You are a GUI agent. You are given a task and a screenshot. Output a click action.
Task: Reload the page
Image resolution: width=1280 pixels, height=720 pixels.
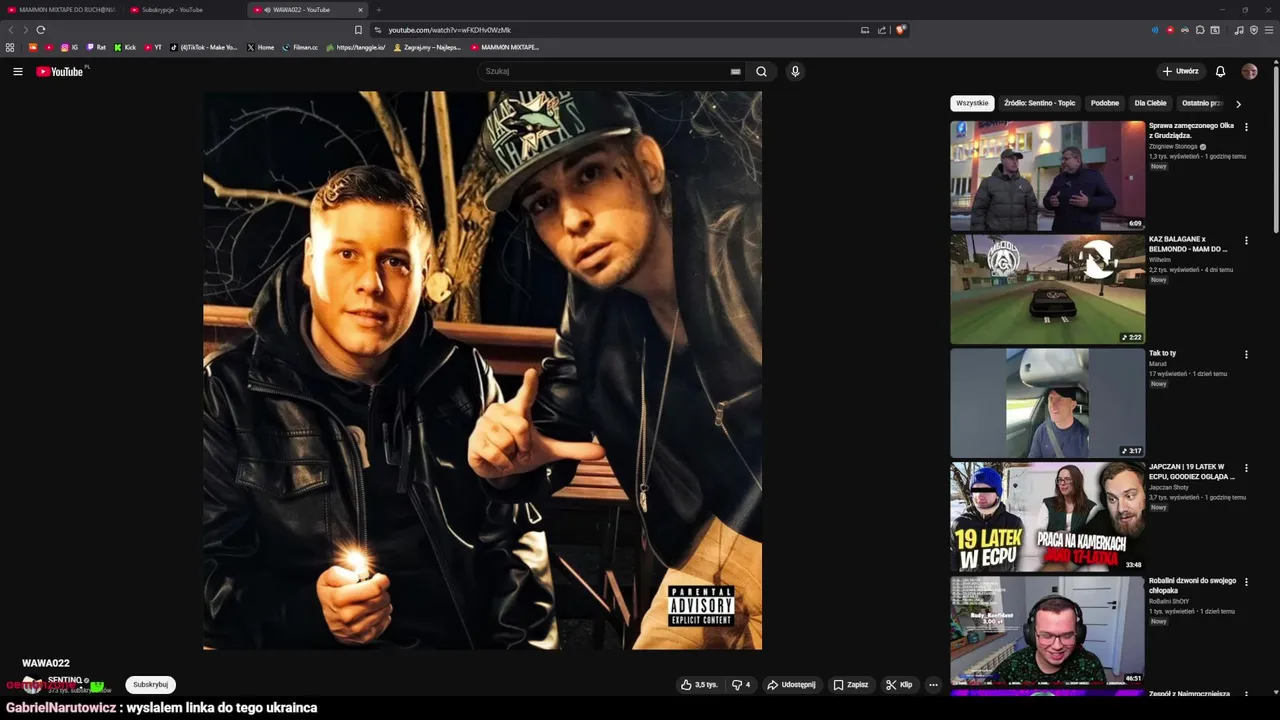(x=41, y=30)
